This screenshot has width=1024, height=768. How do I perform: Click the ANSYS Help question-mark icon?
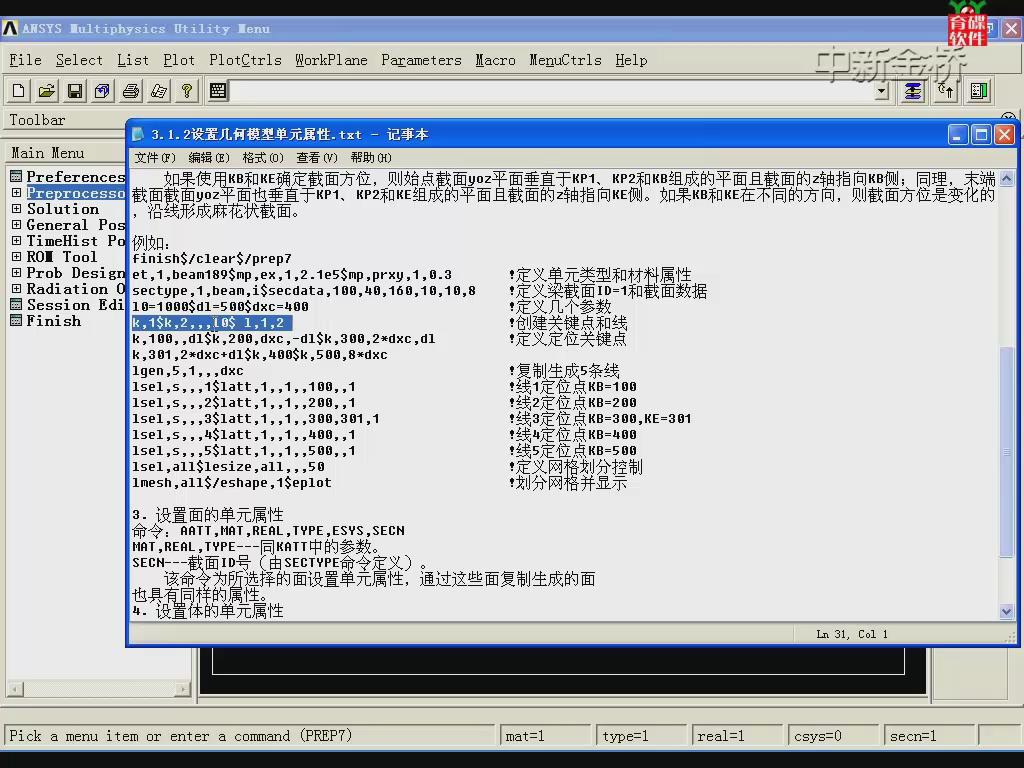tap(187, 91)
